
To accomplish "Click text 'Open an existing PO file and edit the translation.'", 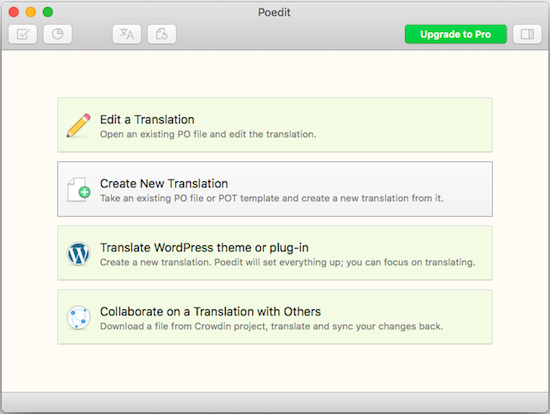I will click(208, 134).
